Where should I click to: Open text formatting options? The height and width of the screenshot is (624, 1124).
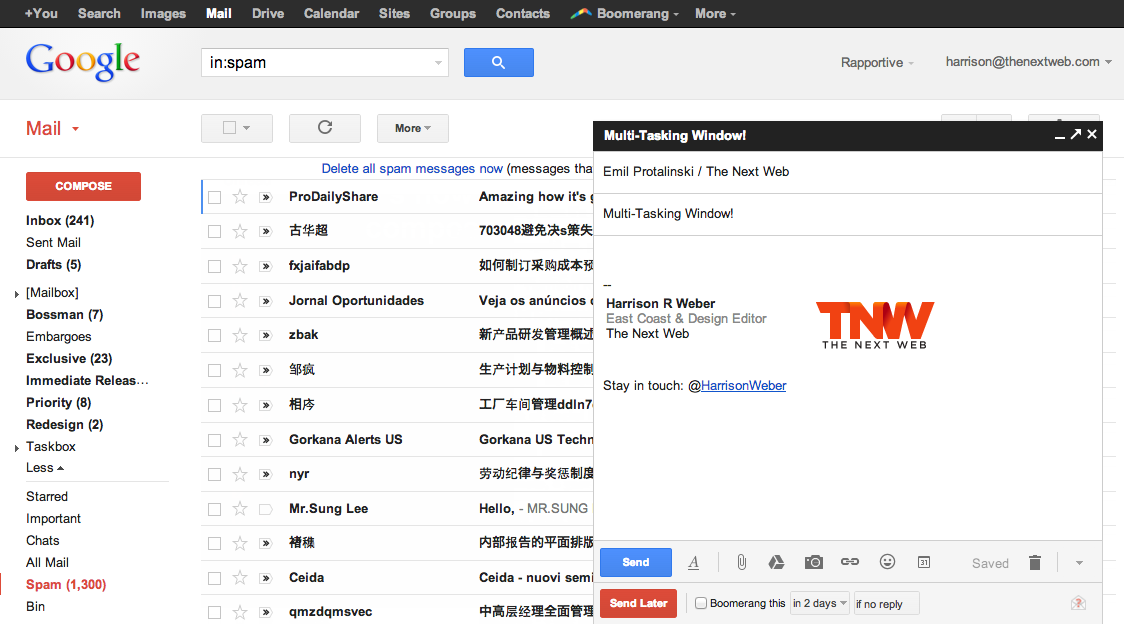click(x=694, y=562)
